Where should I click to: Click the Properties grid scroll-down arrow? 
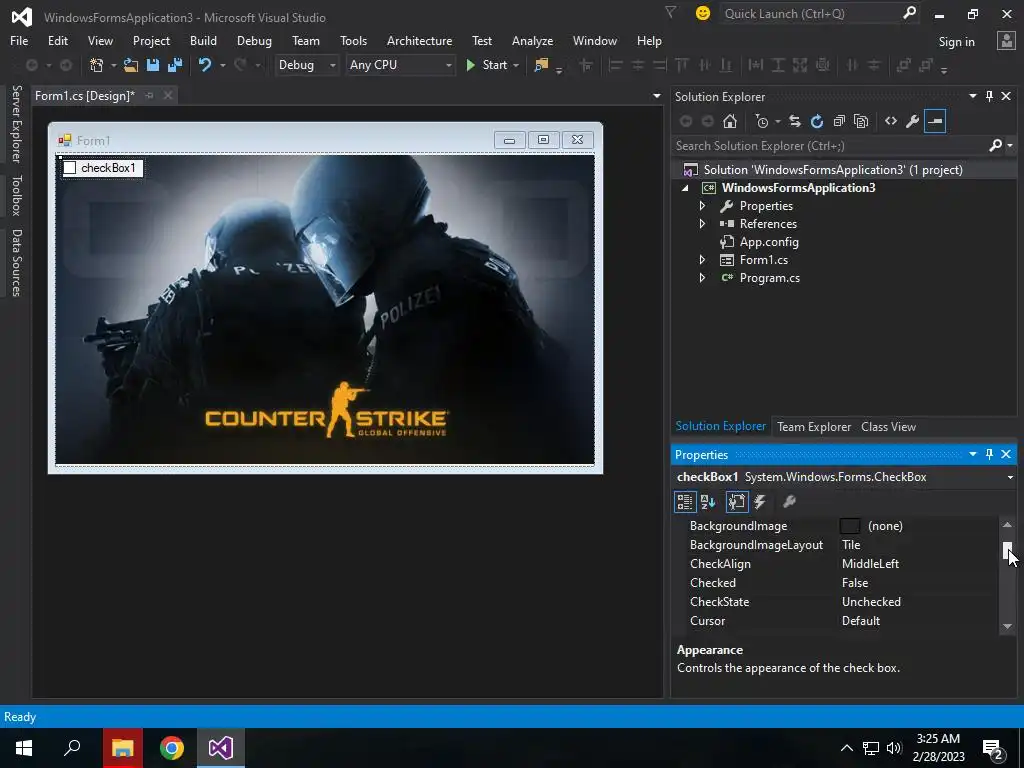point(1007,626)
